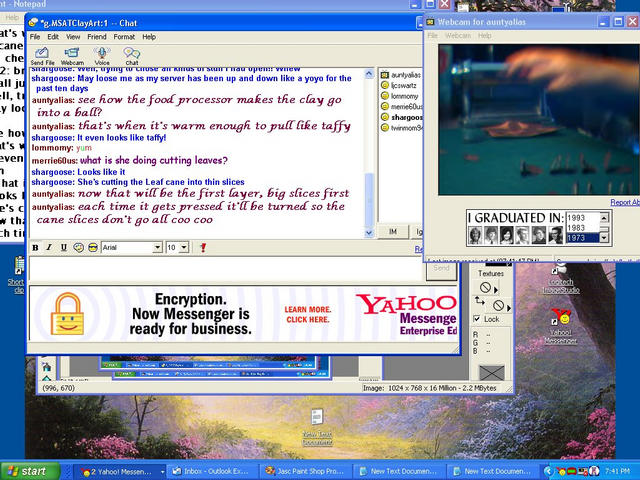Select twinmom in chat member list
Viewport: 640px width, 480px height.
point(401,128)
